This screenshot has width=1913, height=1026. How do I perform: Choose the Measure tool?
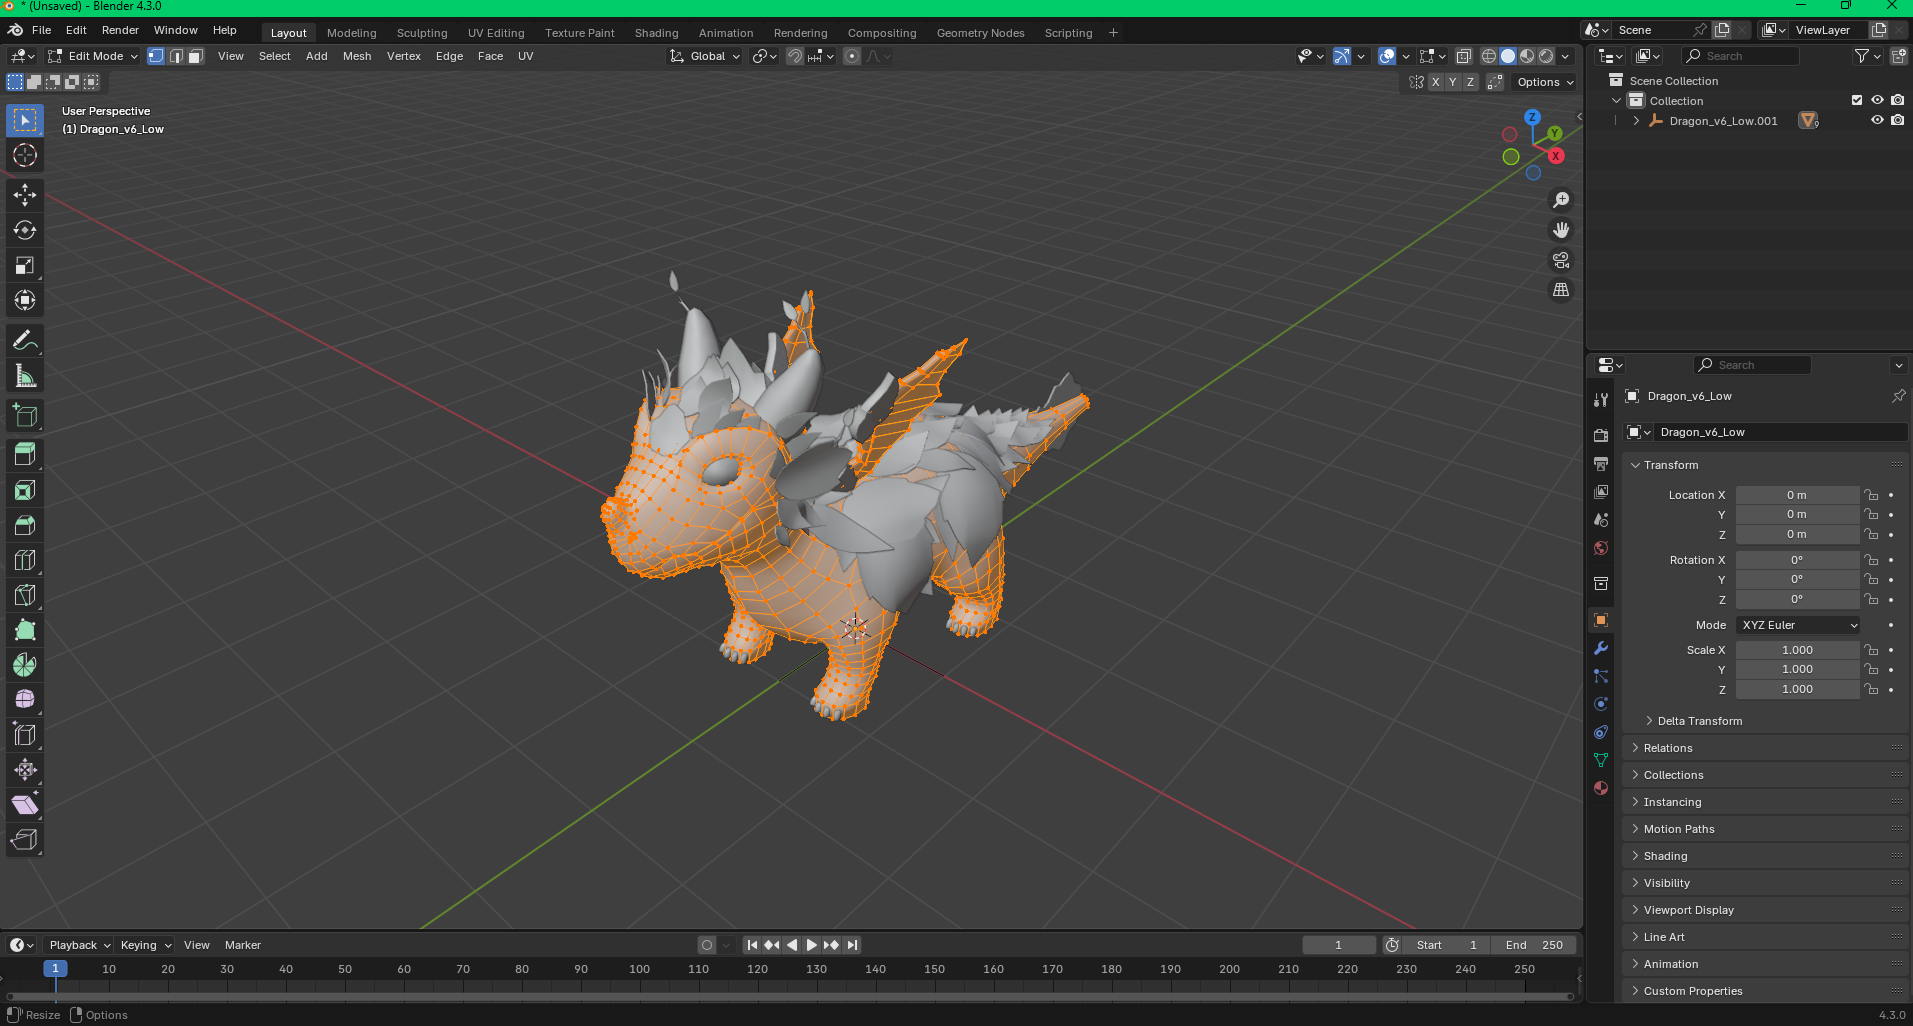click(x=25, y=376)
